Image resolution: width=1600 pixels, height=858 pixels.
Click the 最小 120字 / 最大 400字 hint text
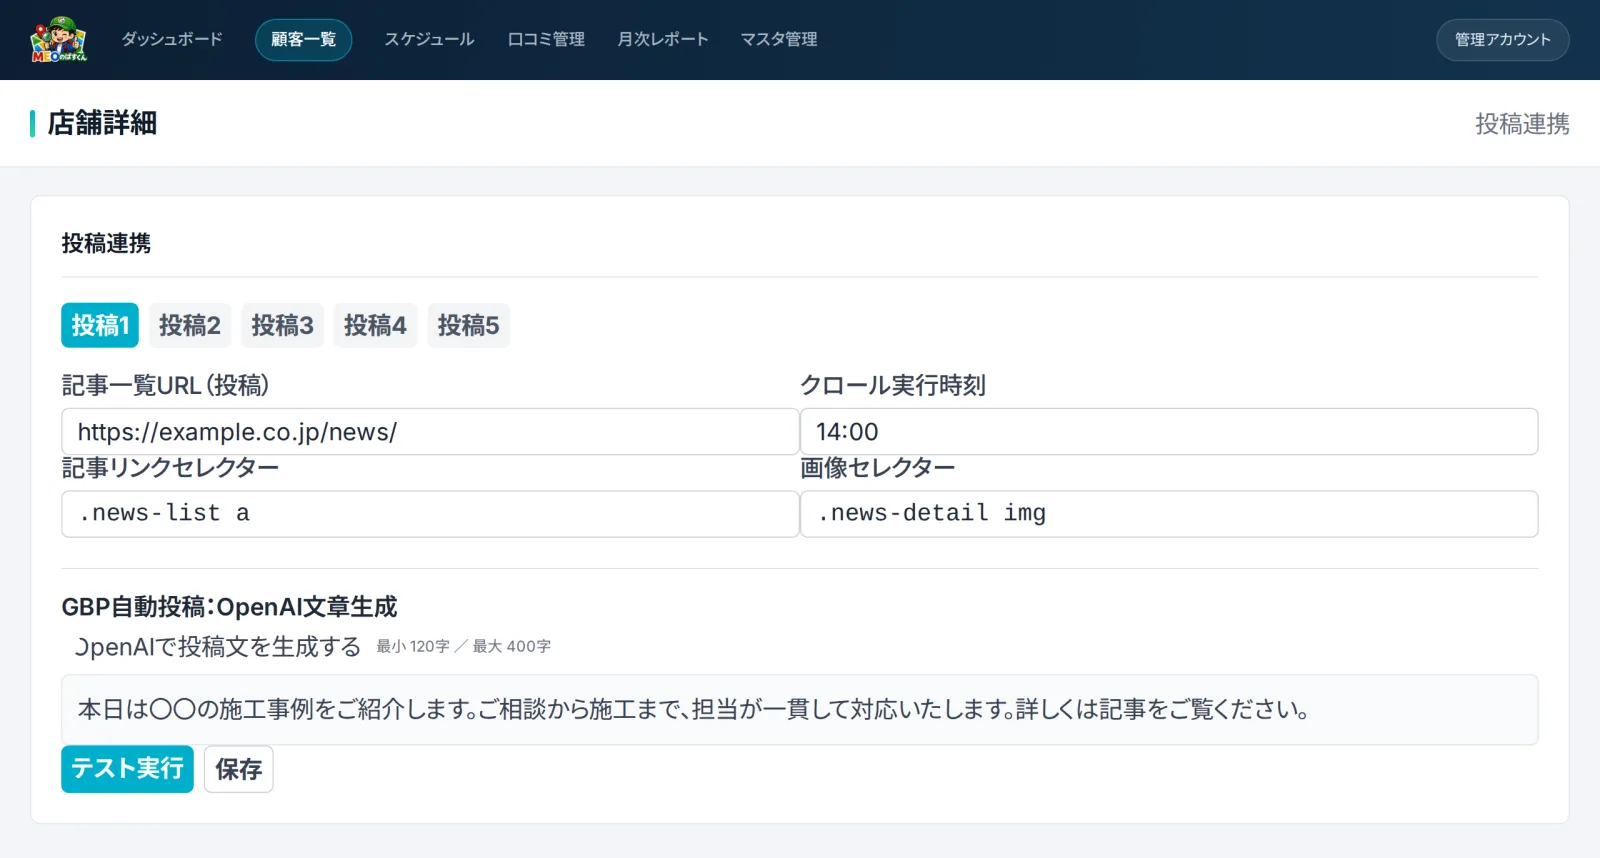click(x=464, y=647)
